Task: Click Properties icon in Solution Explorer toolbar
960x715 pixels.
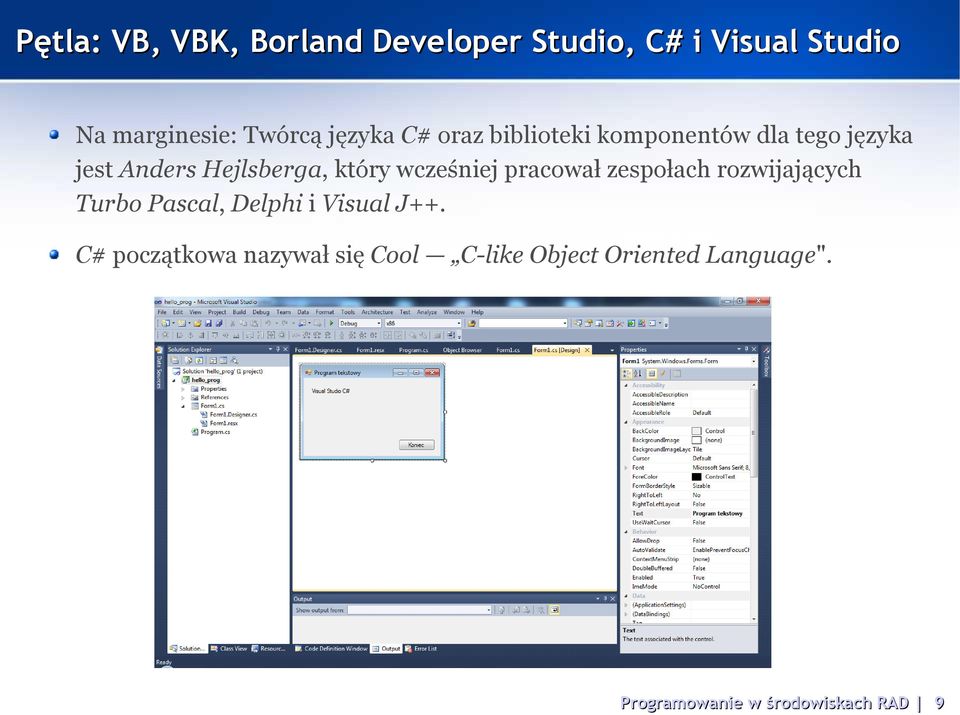Action: [x=174, y=361]
